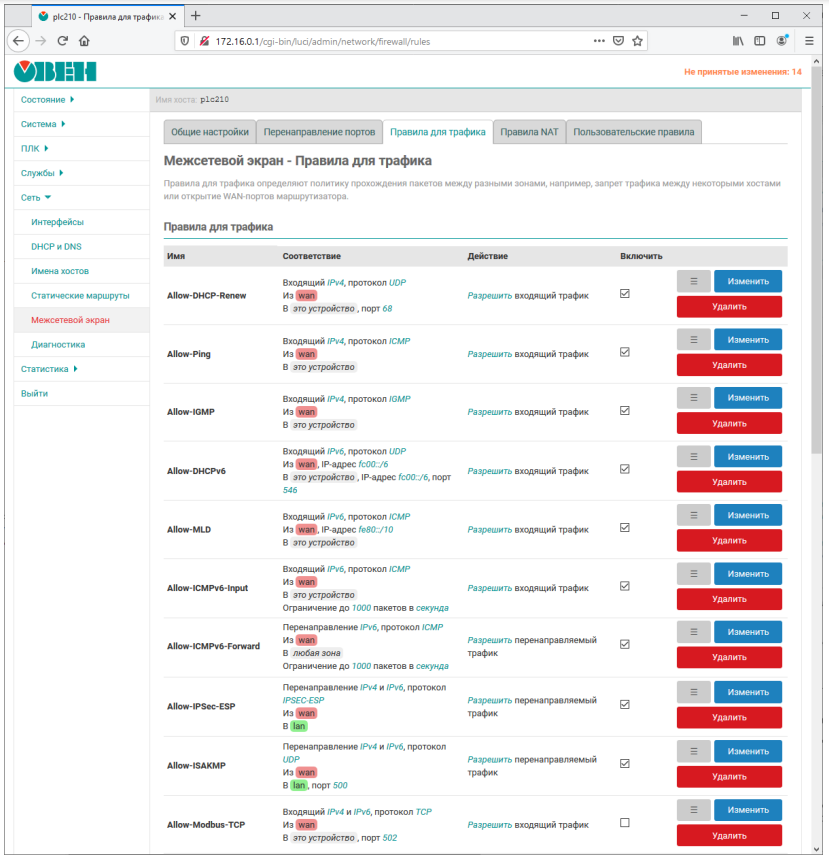Screen dimensions: 829x860
Task: Enable the Allow-Modbus-TCP rule checkbox
Action: click(x=625, y=822)
